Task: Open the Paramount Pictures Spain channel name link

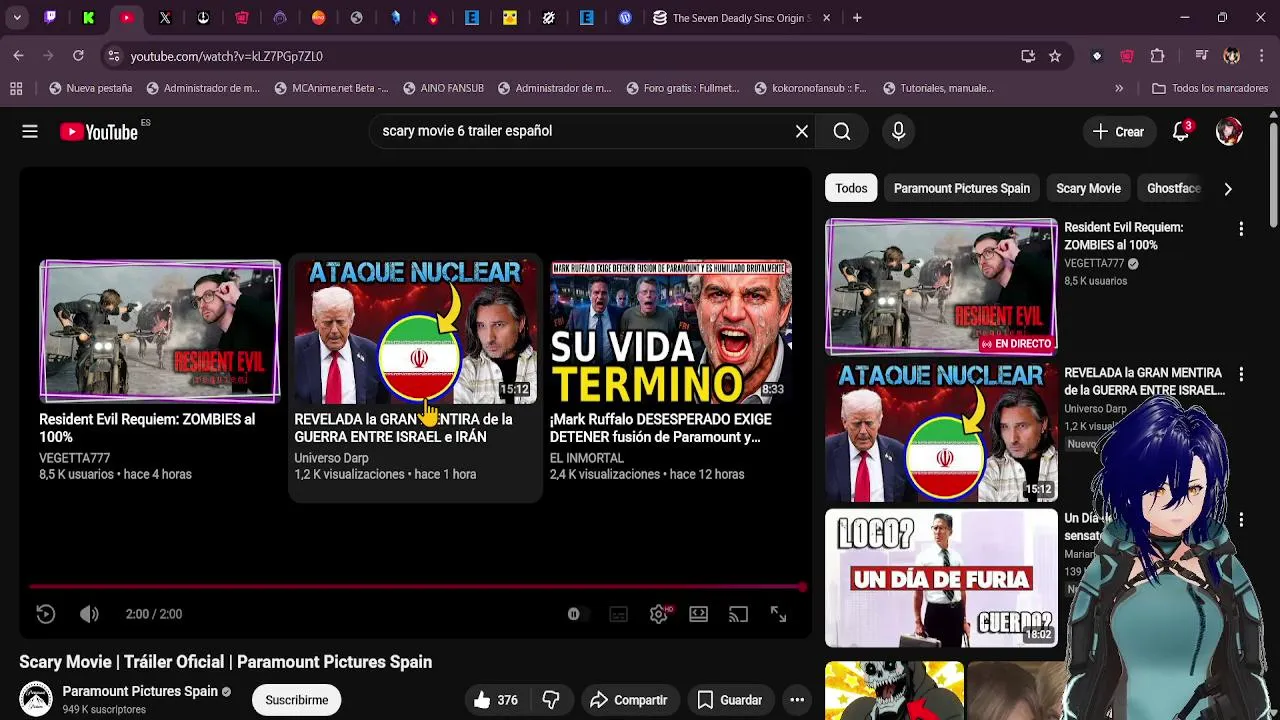Action: coord(140,691)
